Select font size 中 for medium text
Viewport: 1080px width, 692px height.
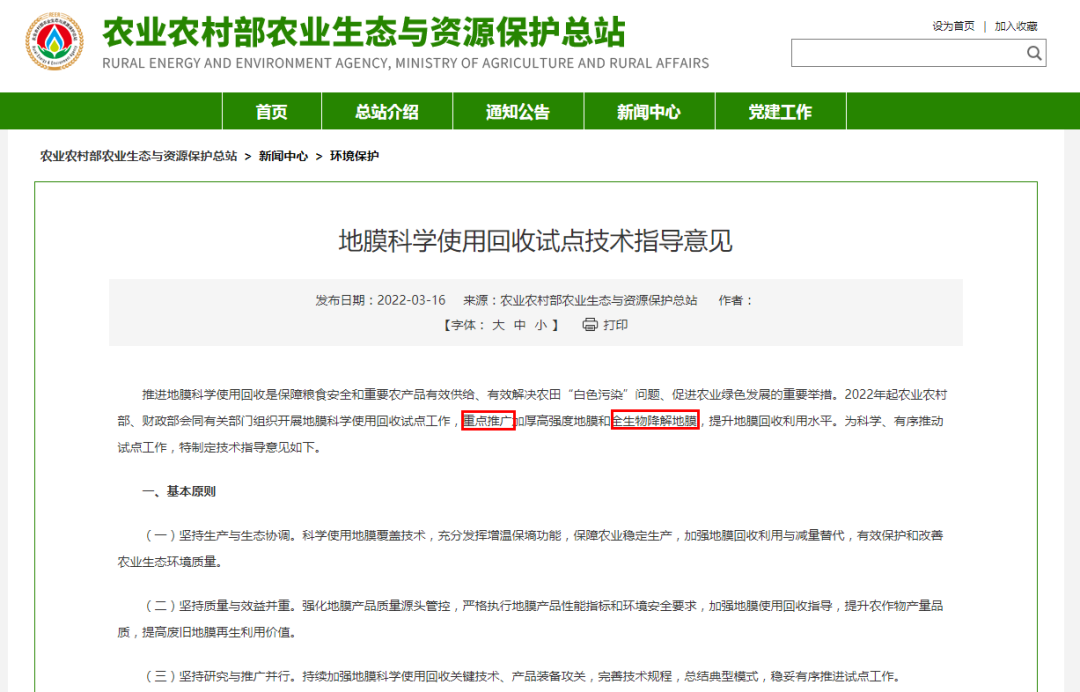519,324
